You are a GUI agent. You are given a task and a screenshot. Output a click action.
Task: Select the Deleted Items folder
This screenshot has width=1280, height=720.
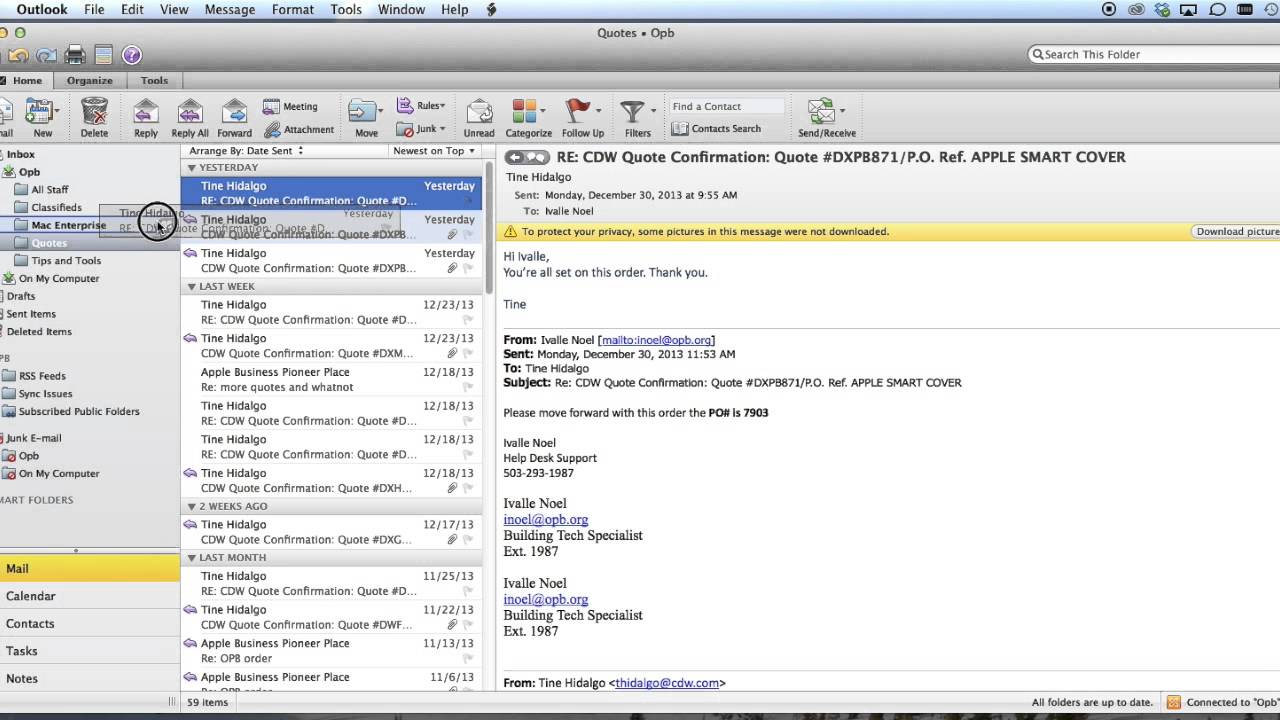[39, 332]
